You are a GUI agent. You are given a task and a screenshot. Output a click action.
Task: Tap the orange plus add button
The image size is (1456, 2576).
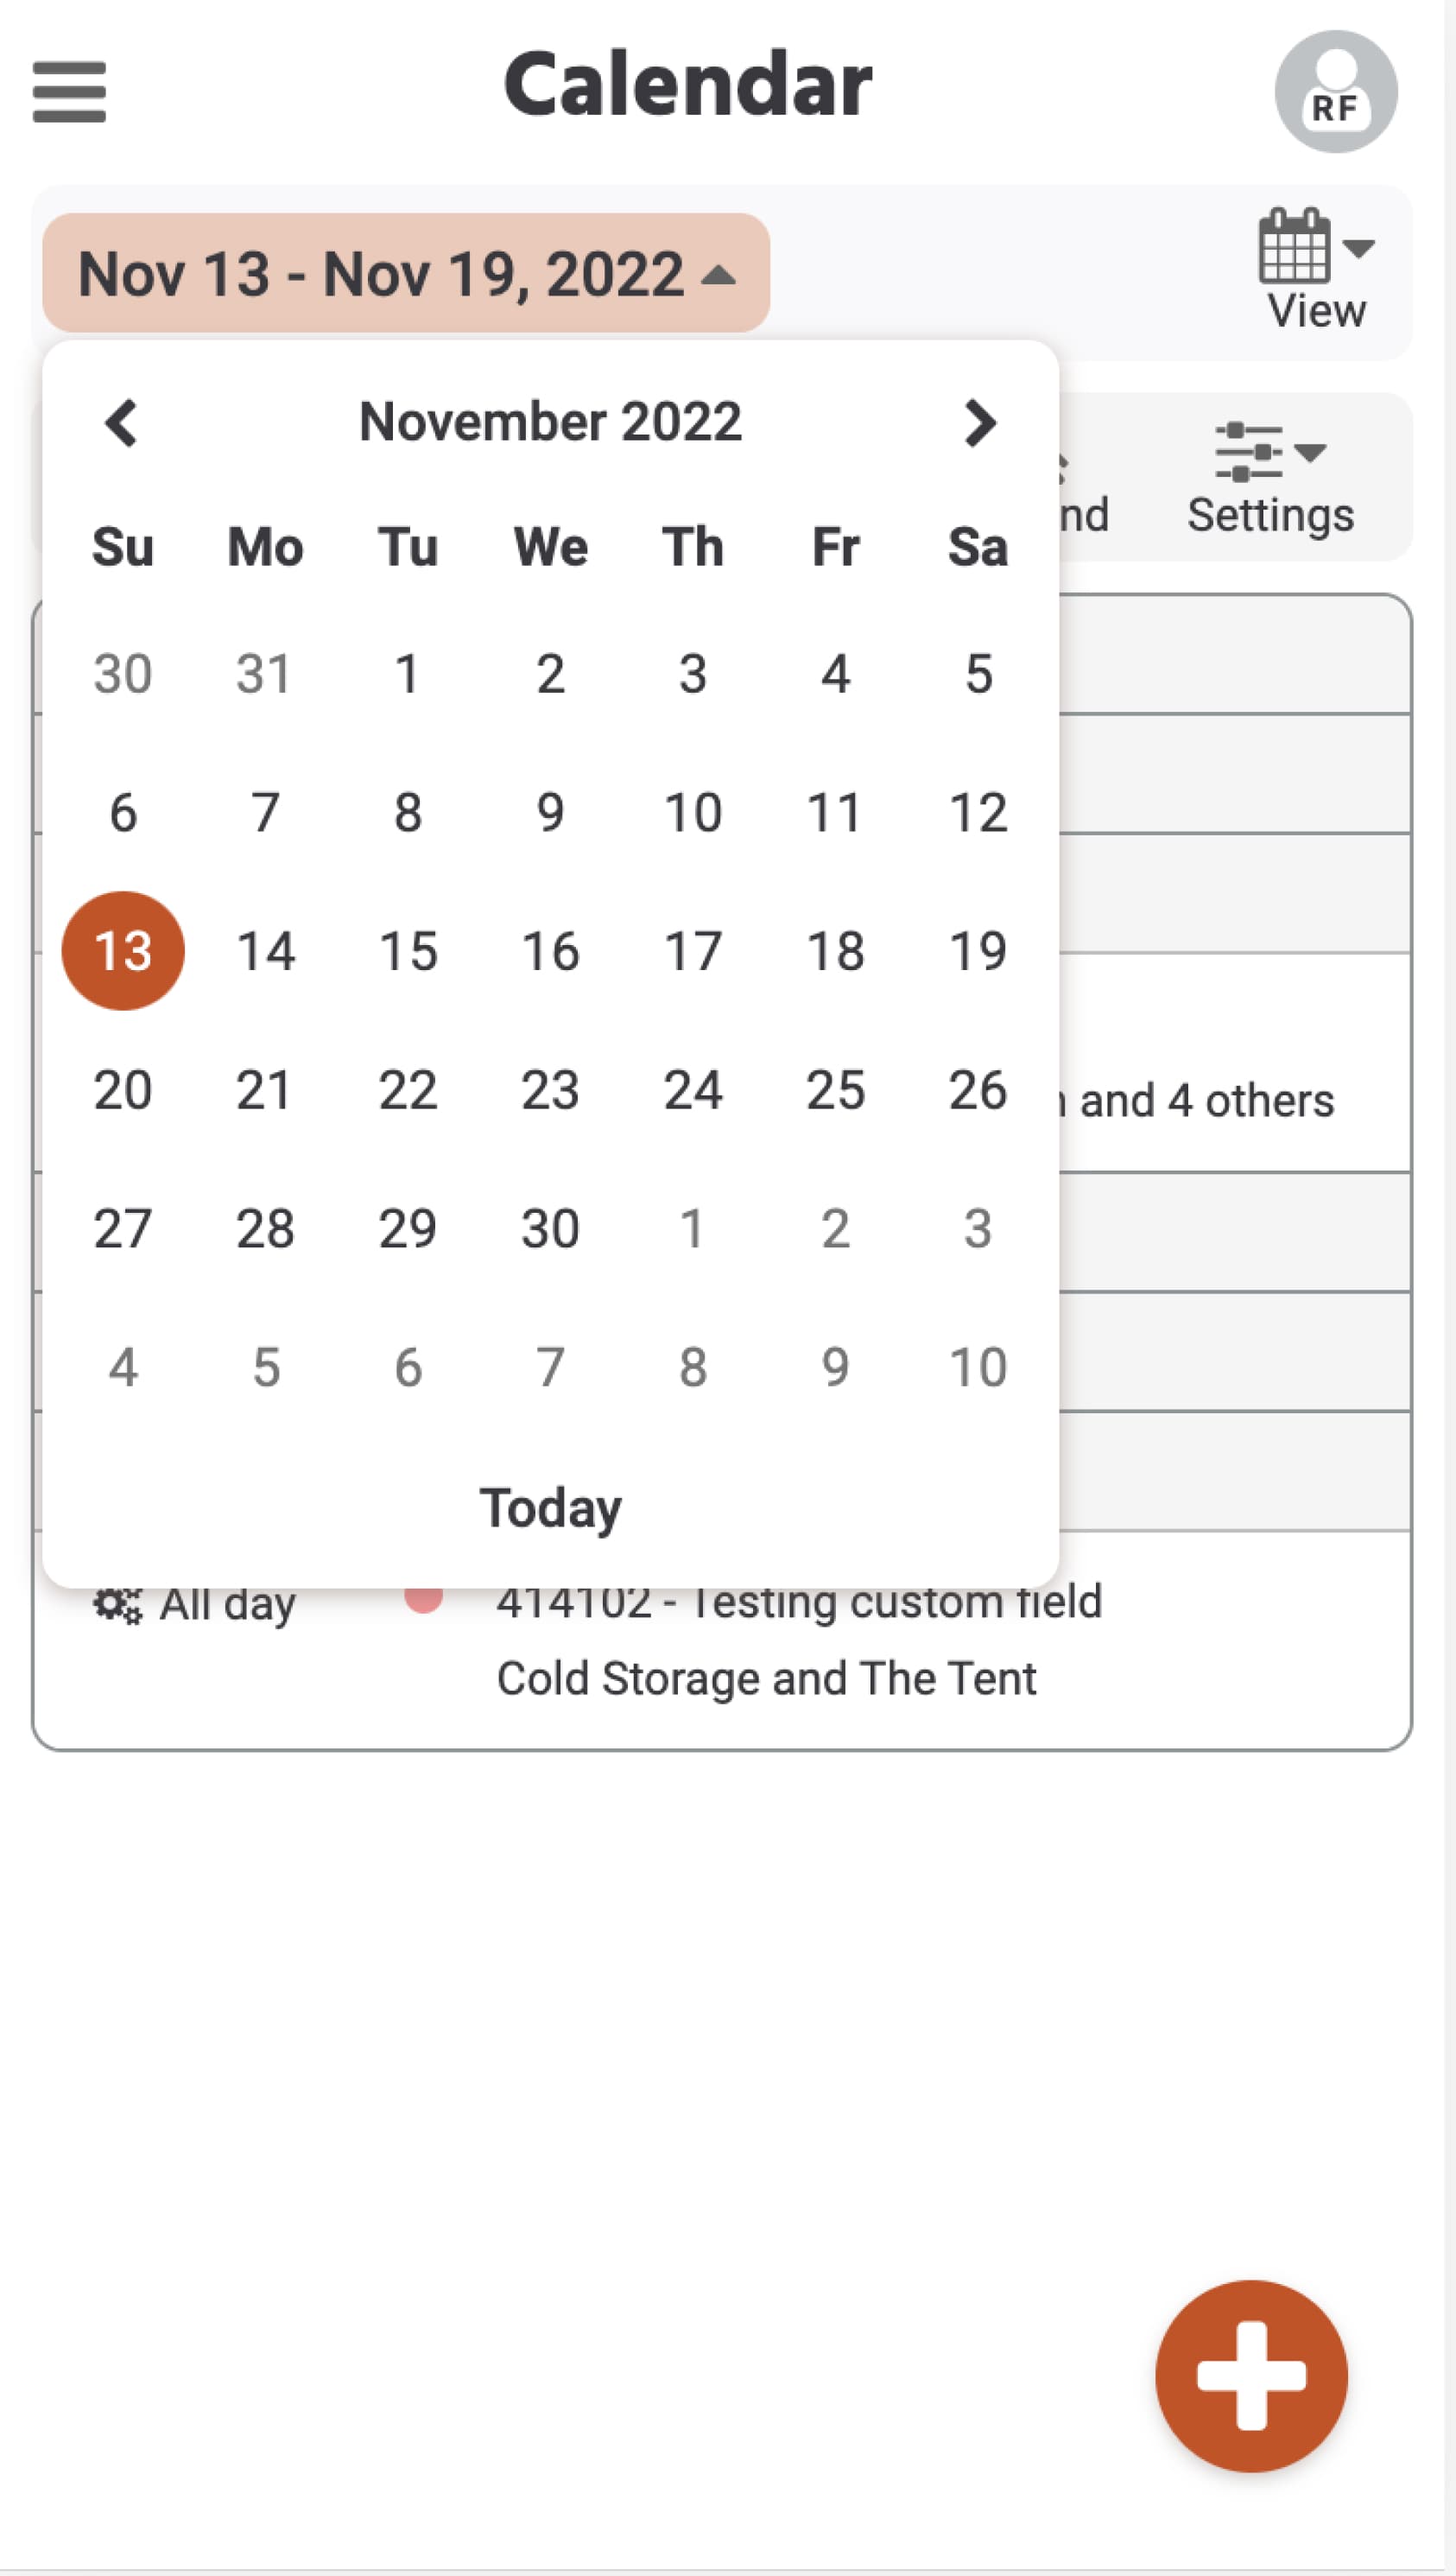(1250, 2375)
